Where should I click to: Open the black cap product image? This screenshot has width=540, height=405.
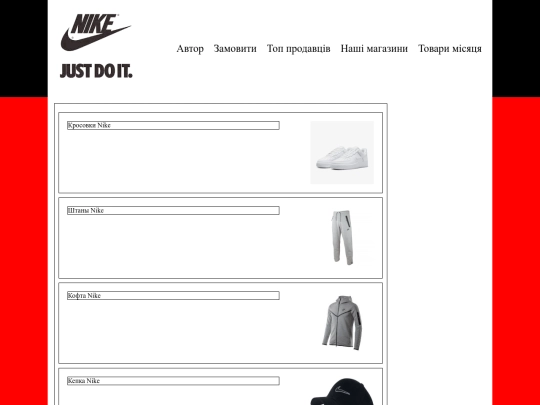(x=342, y=392)
